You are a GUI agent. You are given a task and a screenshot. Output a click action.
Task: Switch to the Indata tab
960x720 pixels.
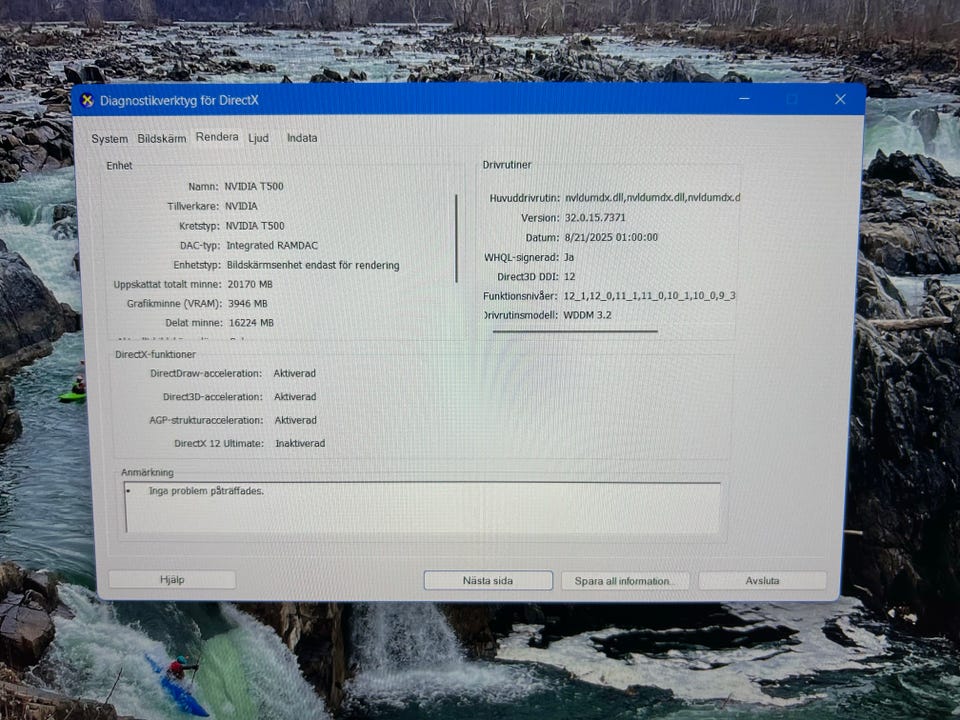point(302,138)
